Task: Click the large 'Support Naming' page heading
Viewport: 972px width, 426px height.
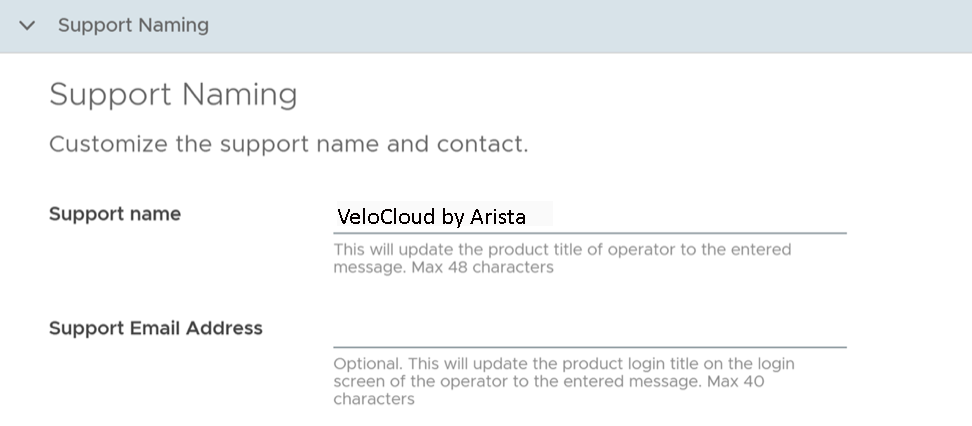Action: (x=173, y=95)
